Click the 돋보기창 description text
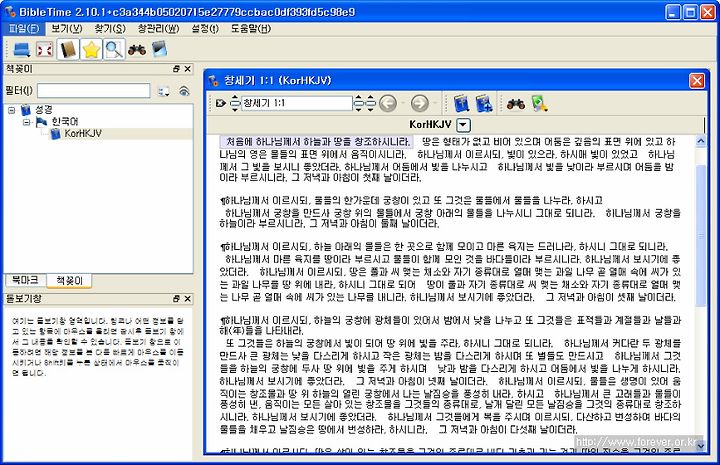The image size is (720, 465). click(98, 347)
